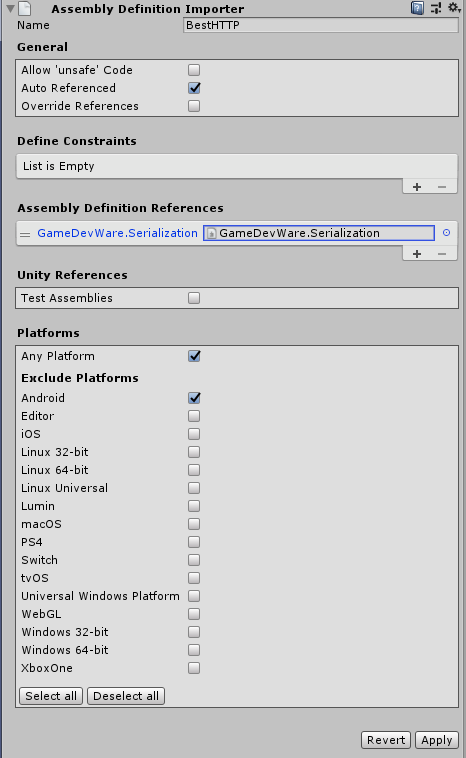Click the List is Empty row
Viewport: 466px width, 758px height.
[237, 166]
